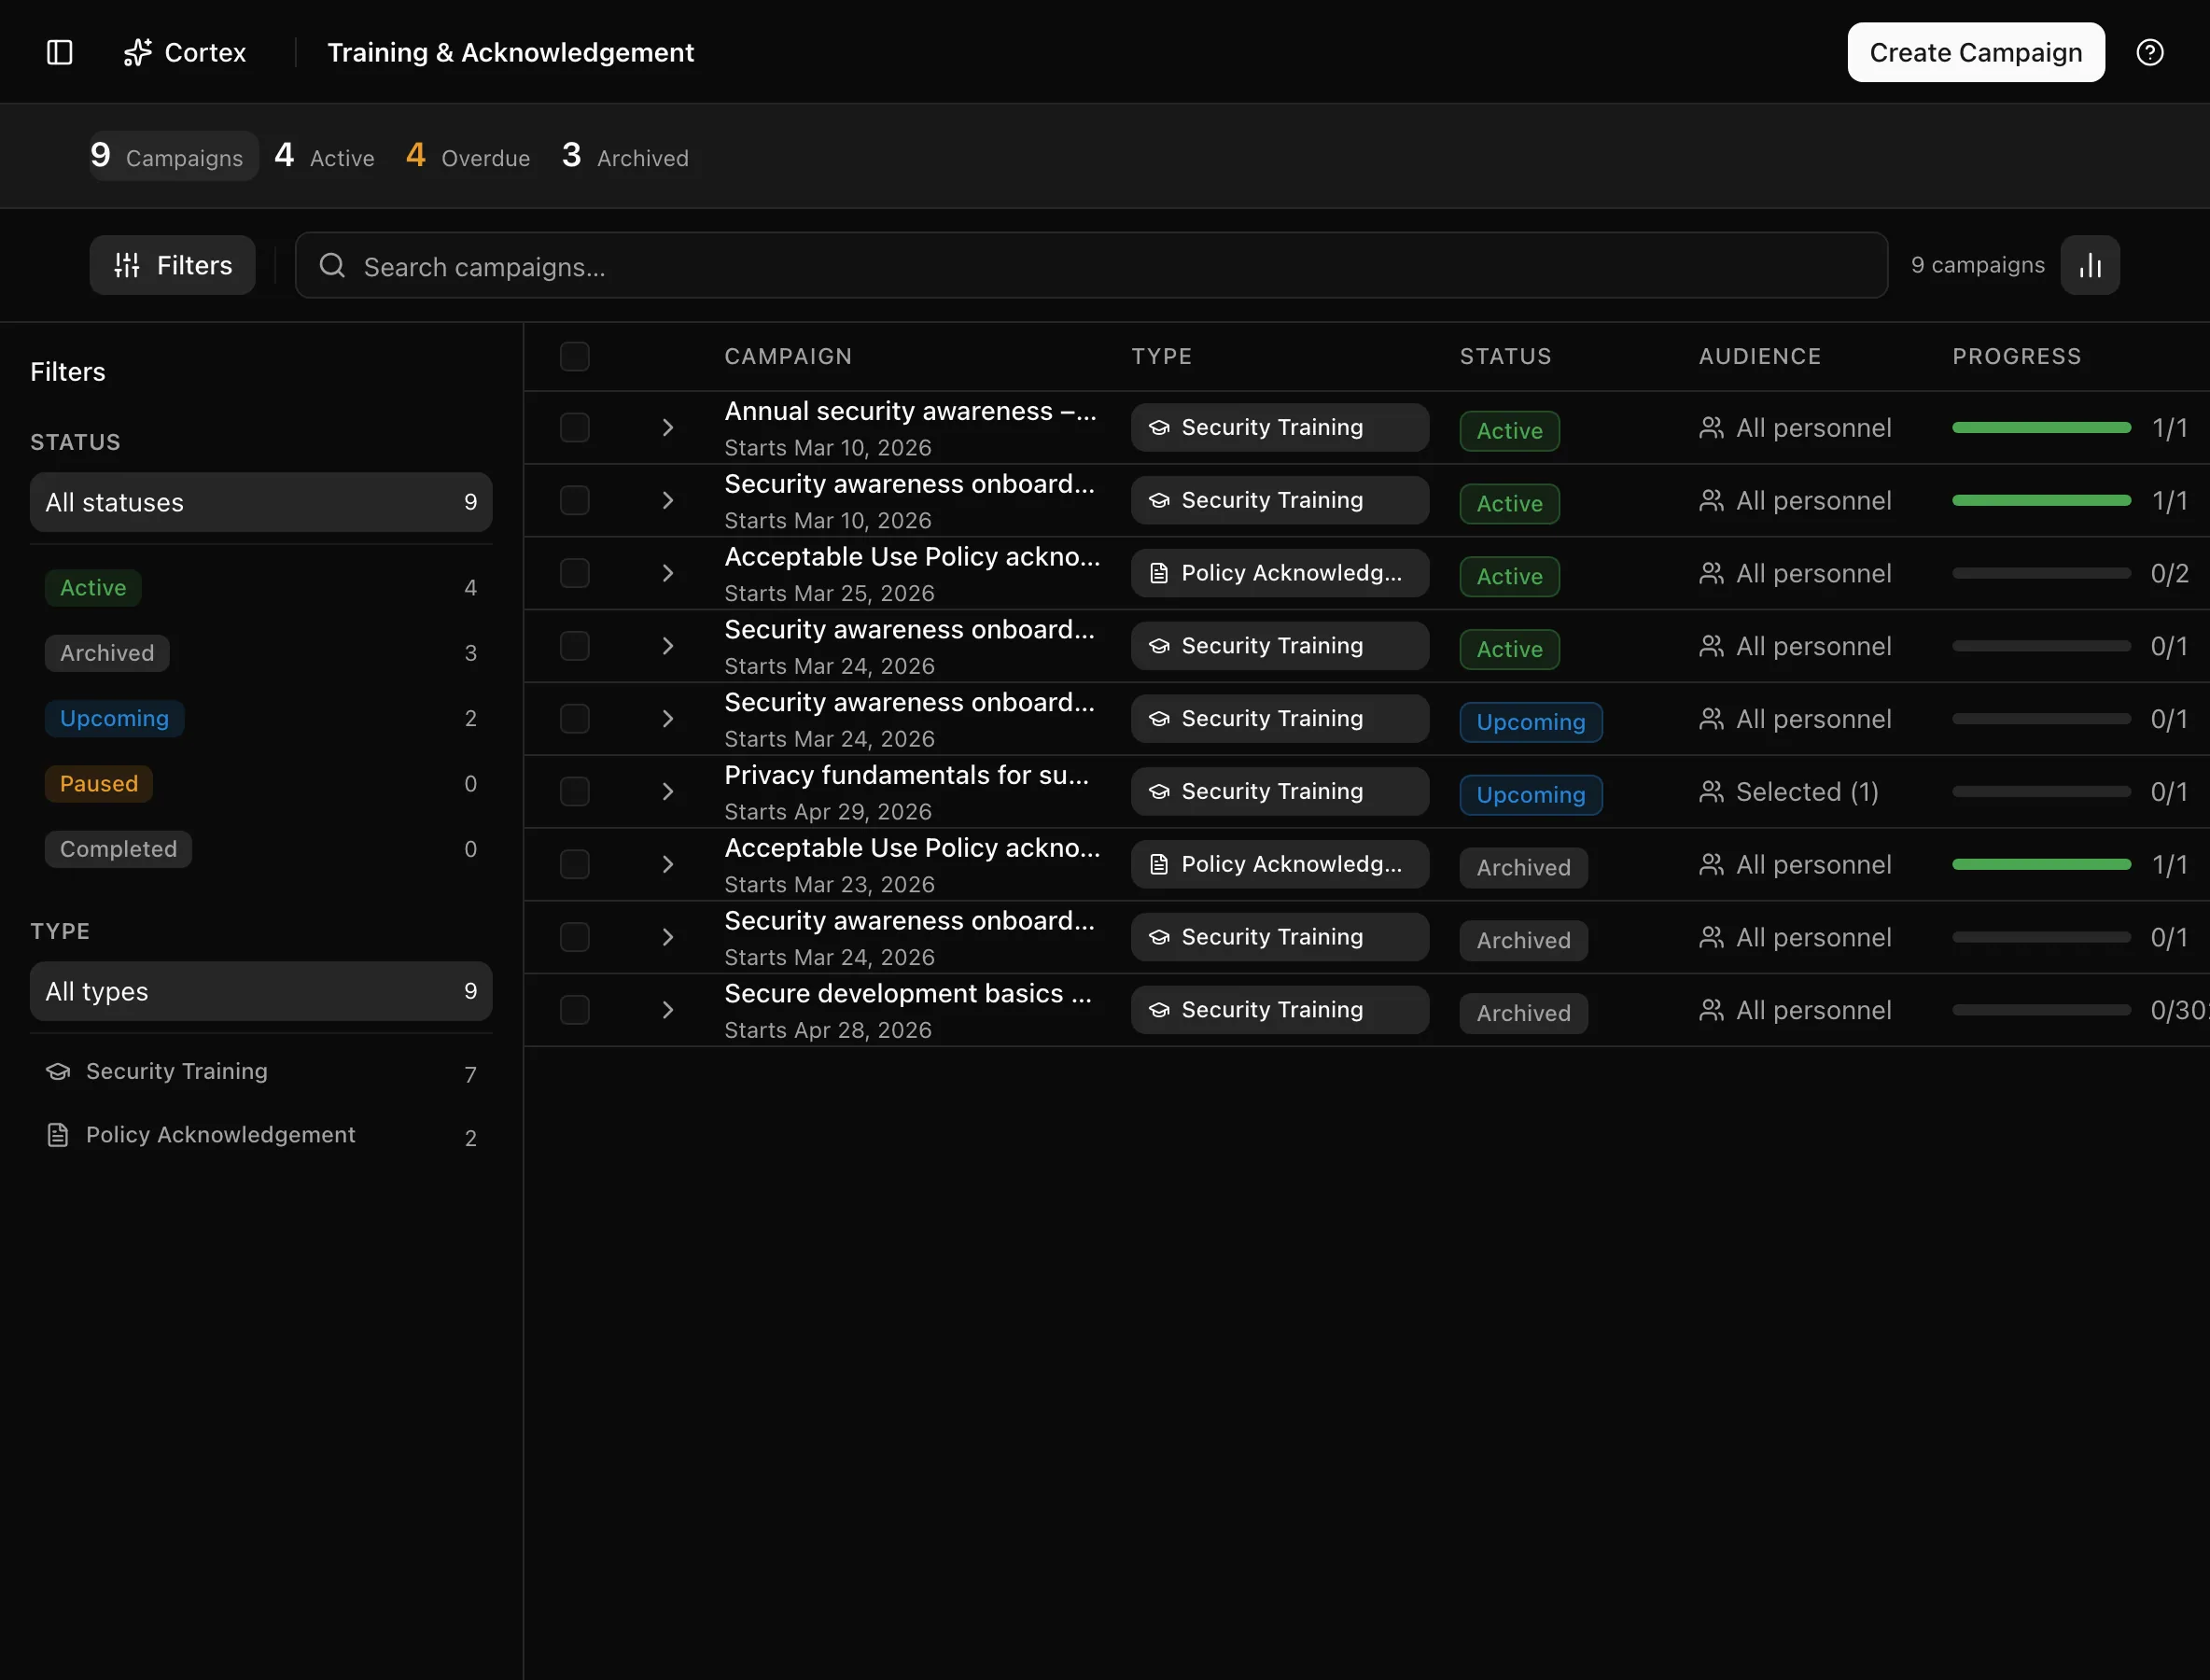Click progress bar of Secure development basics
2210x1680 pixels.
coord(2041,1010)
